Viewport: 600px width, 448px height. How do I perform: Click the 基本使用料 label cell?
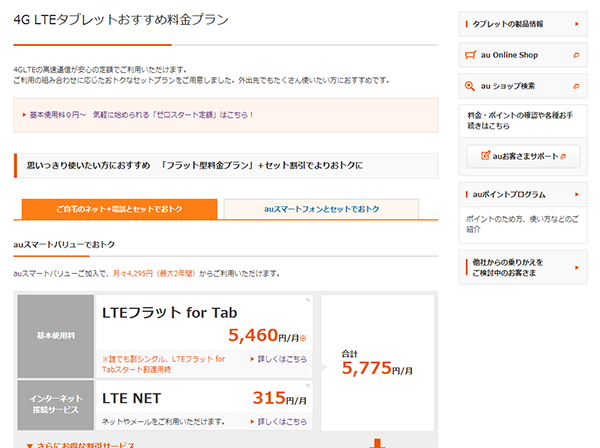56,336
